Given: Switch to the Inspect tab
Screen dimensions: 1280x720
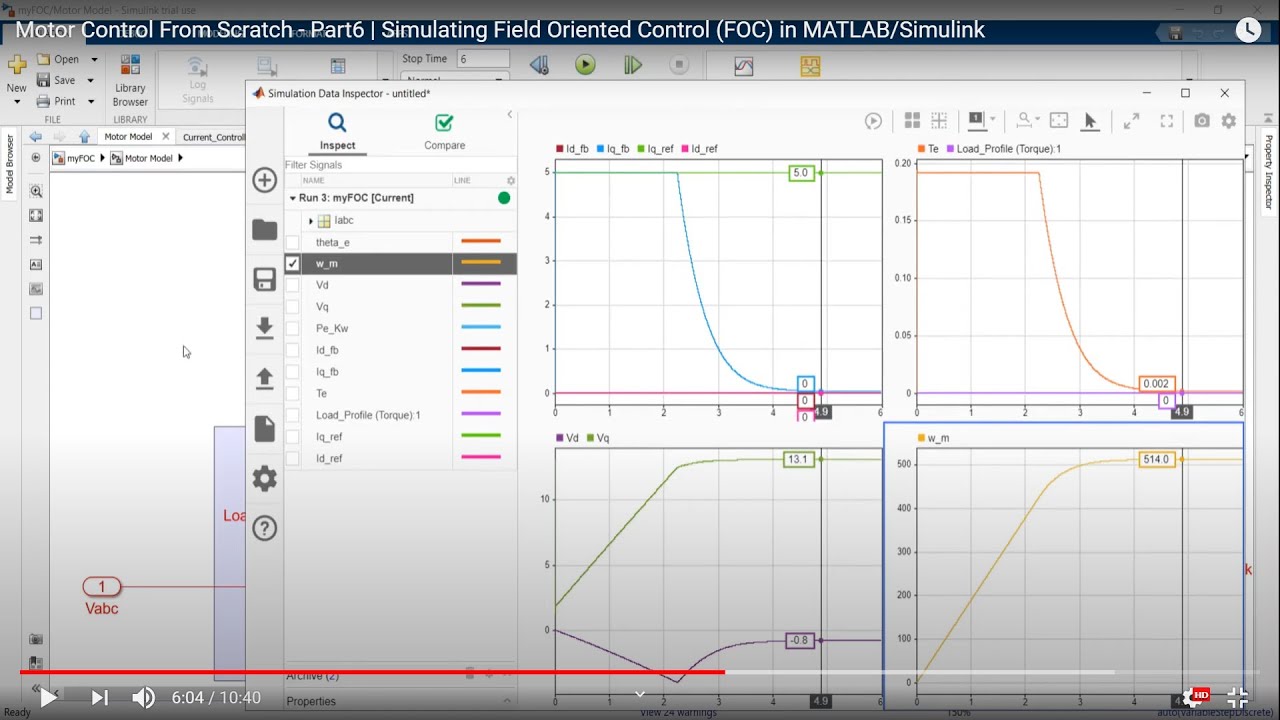Looking at the screenshot, I should 337,131.
